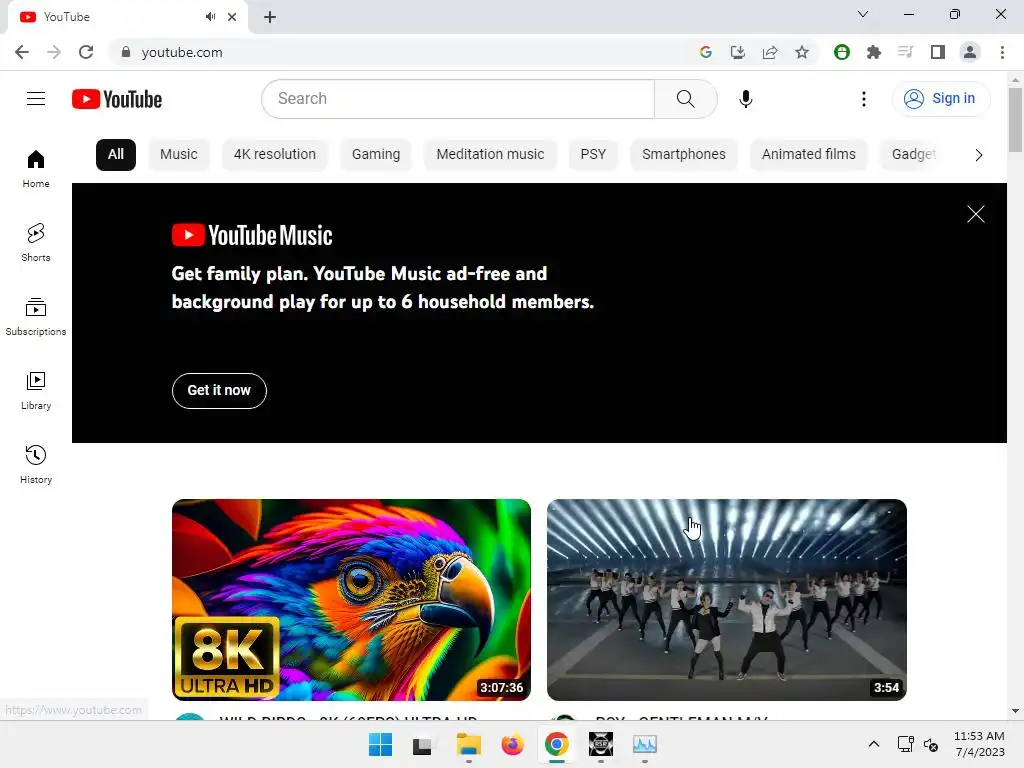Select the PSY filter chip
The image size is (1024, 768).
coord(593,155)
